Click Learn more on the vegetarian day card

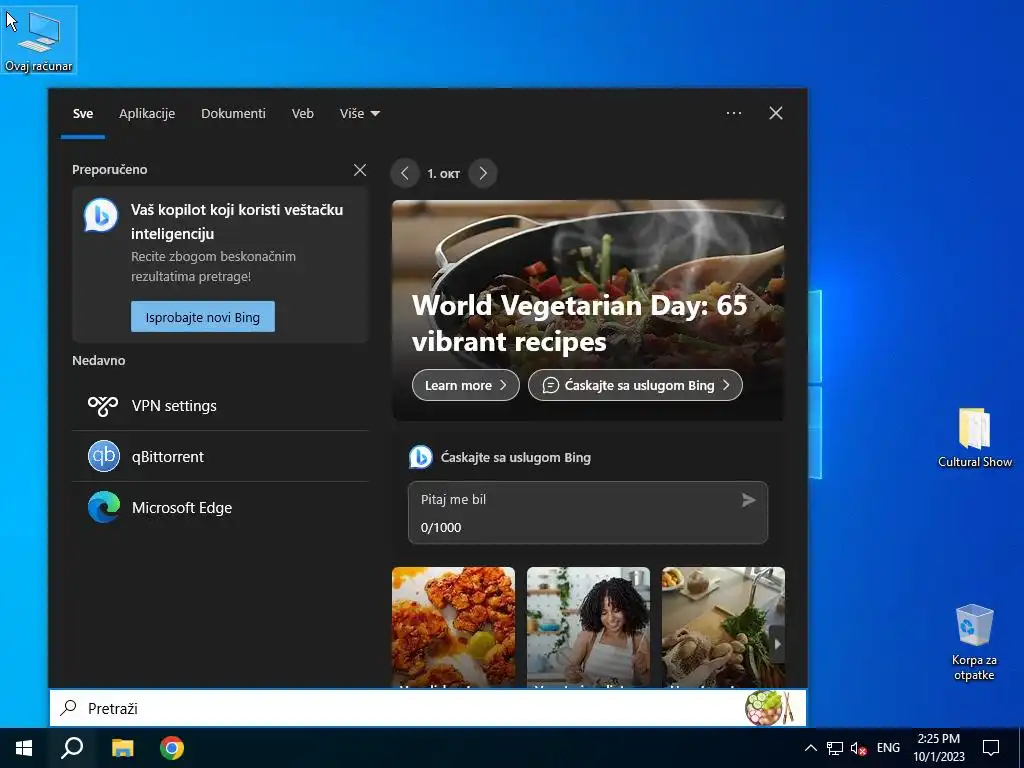(466, 385)
